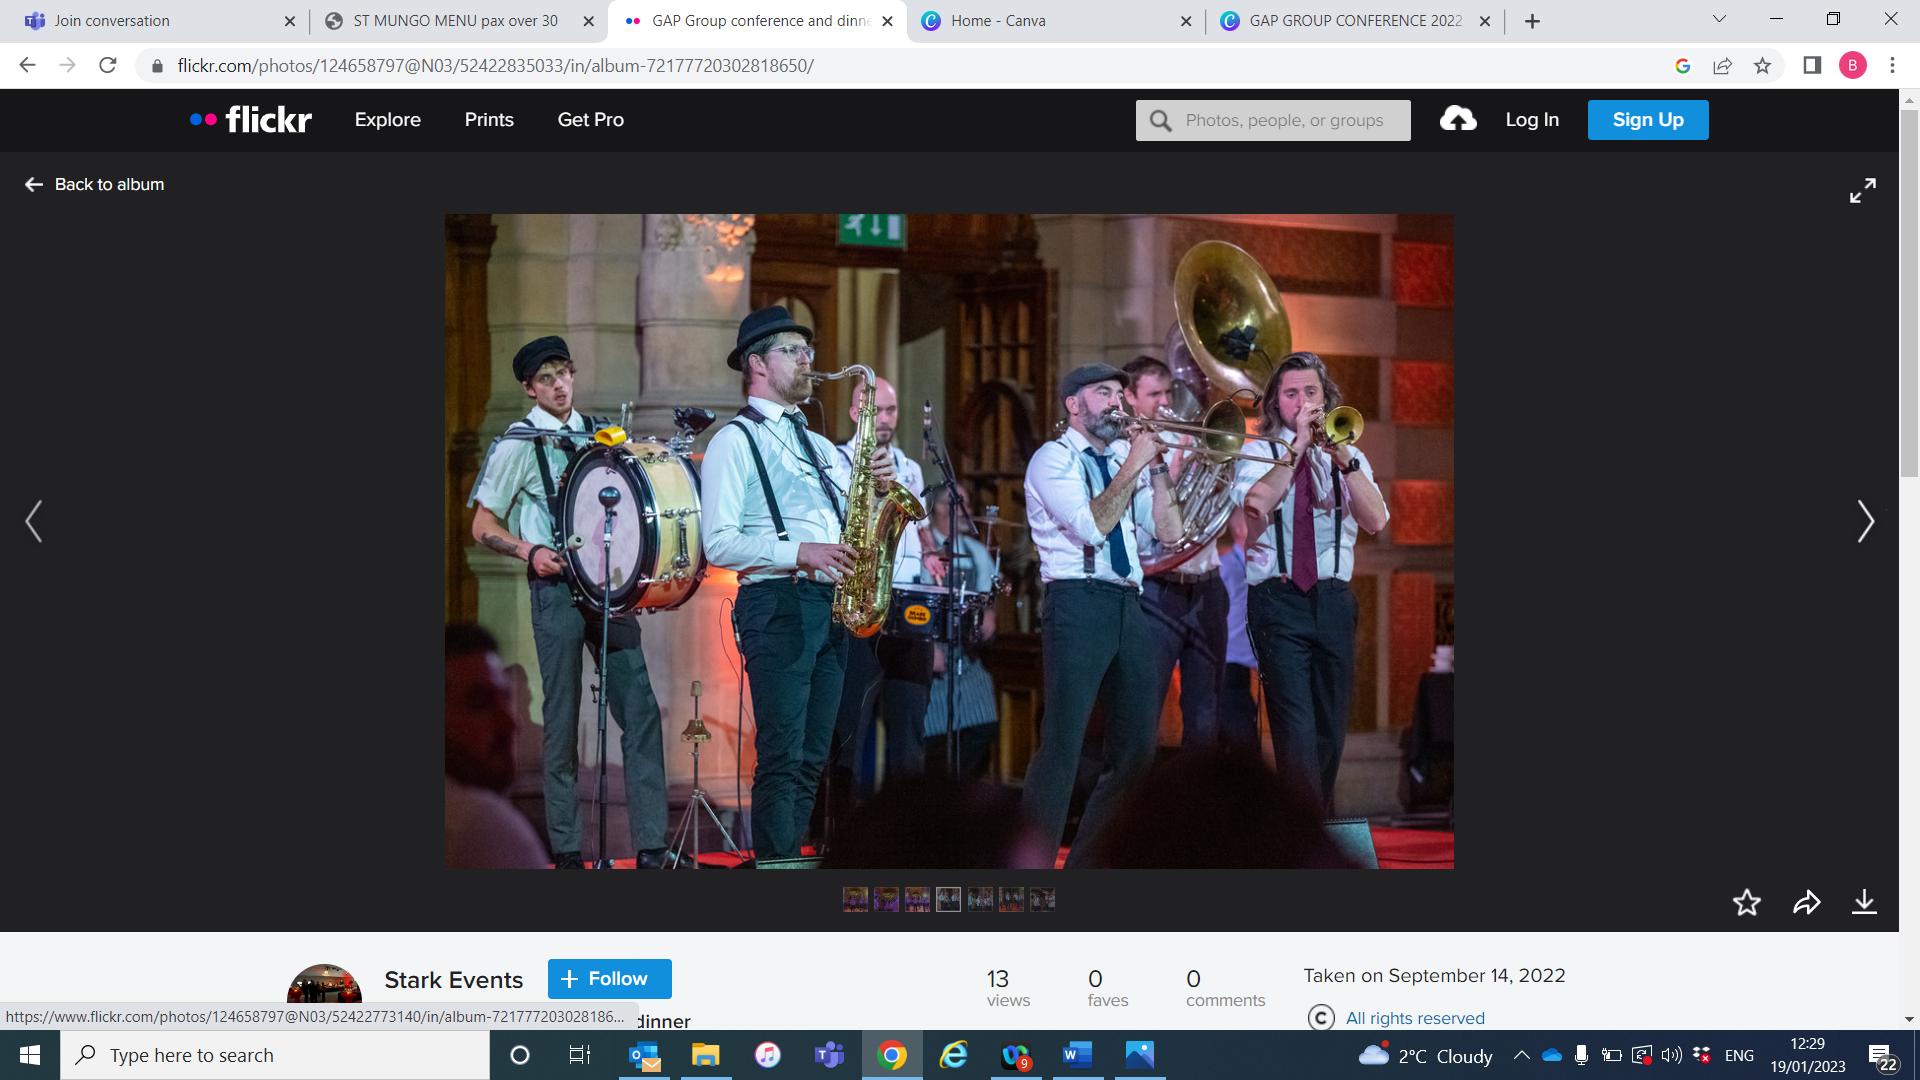The image size is (1920, 1080).
Task: Go to previous photo with the left chevron
Action: (34, 521)
